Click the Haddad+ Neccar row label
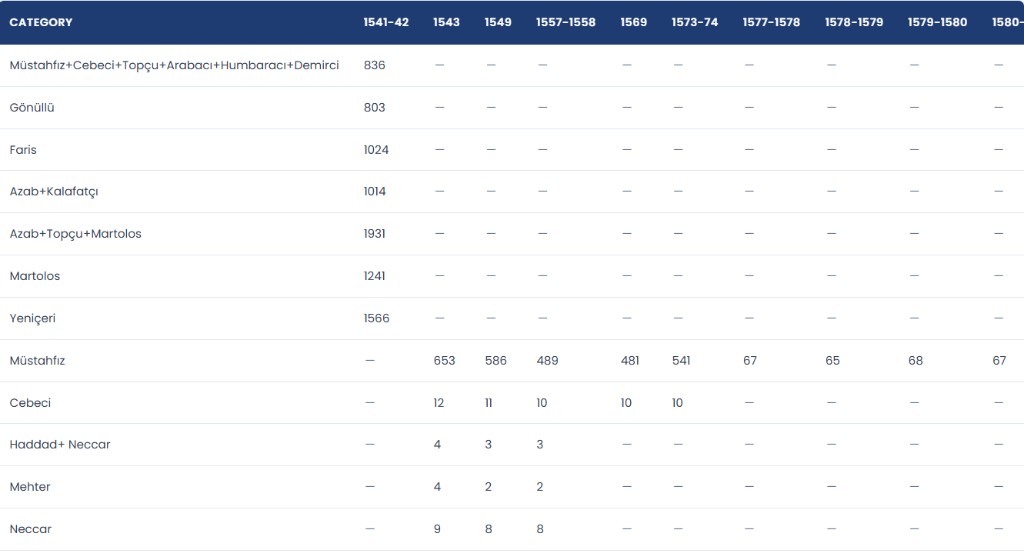Screen dimensions: 1024x560 [x=60, y=444]
